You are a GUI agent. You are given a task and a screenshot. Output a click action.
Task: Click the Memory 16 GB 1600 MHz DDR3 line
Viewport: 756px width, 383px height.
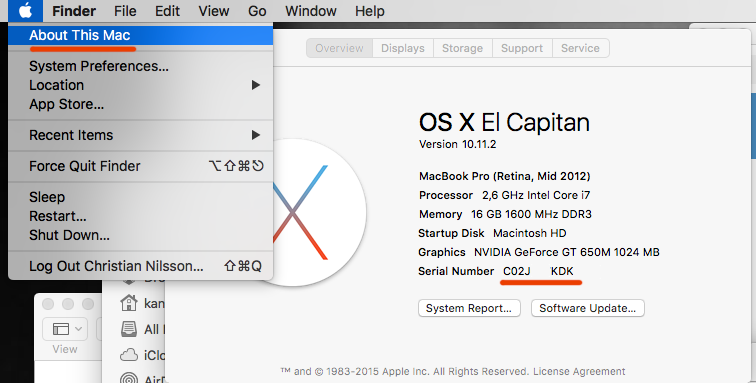(x=505, y=214)
